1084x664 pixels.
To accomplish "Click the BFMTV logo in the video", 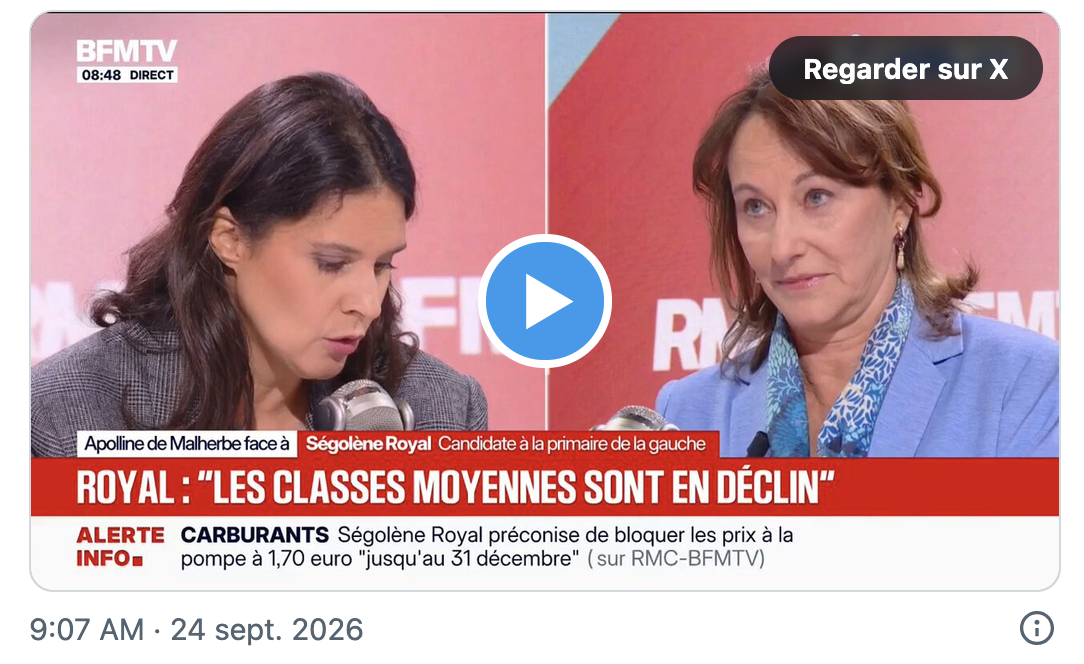I will [127, 51].
